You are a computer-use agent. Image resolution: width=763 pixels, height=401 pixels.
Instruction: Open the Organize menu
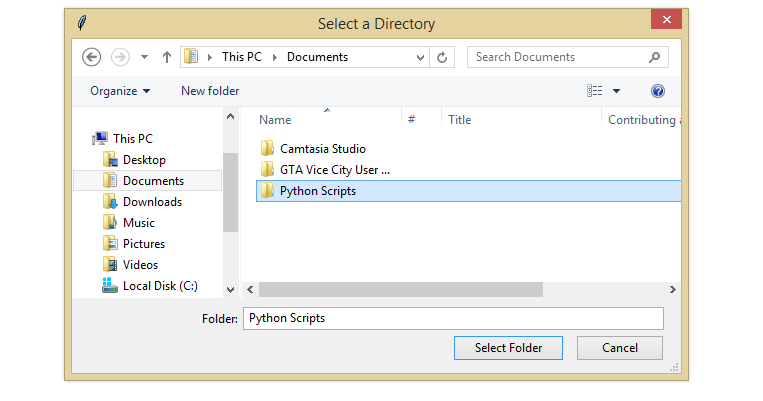(x=120, y=91)
